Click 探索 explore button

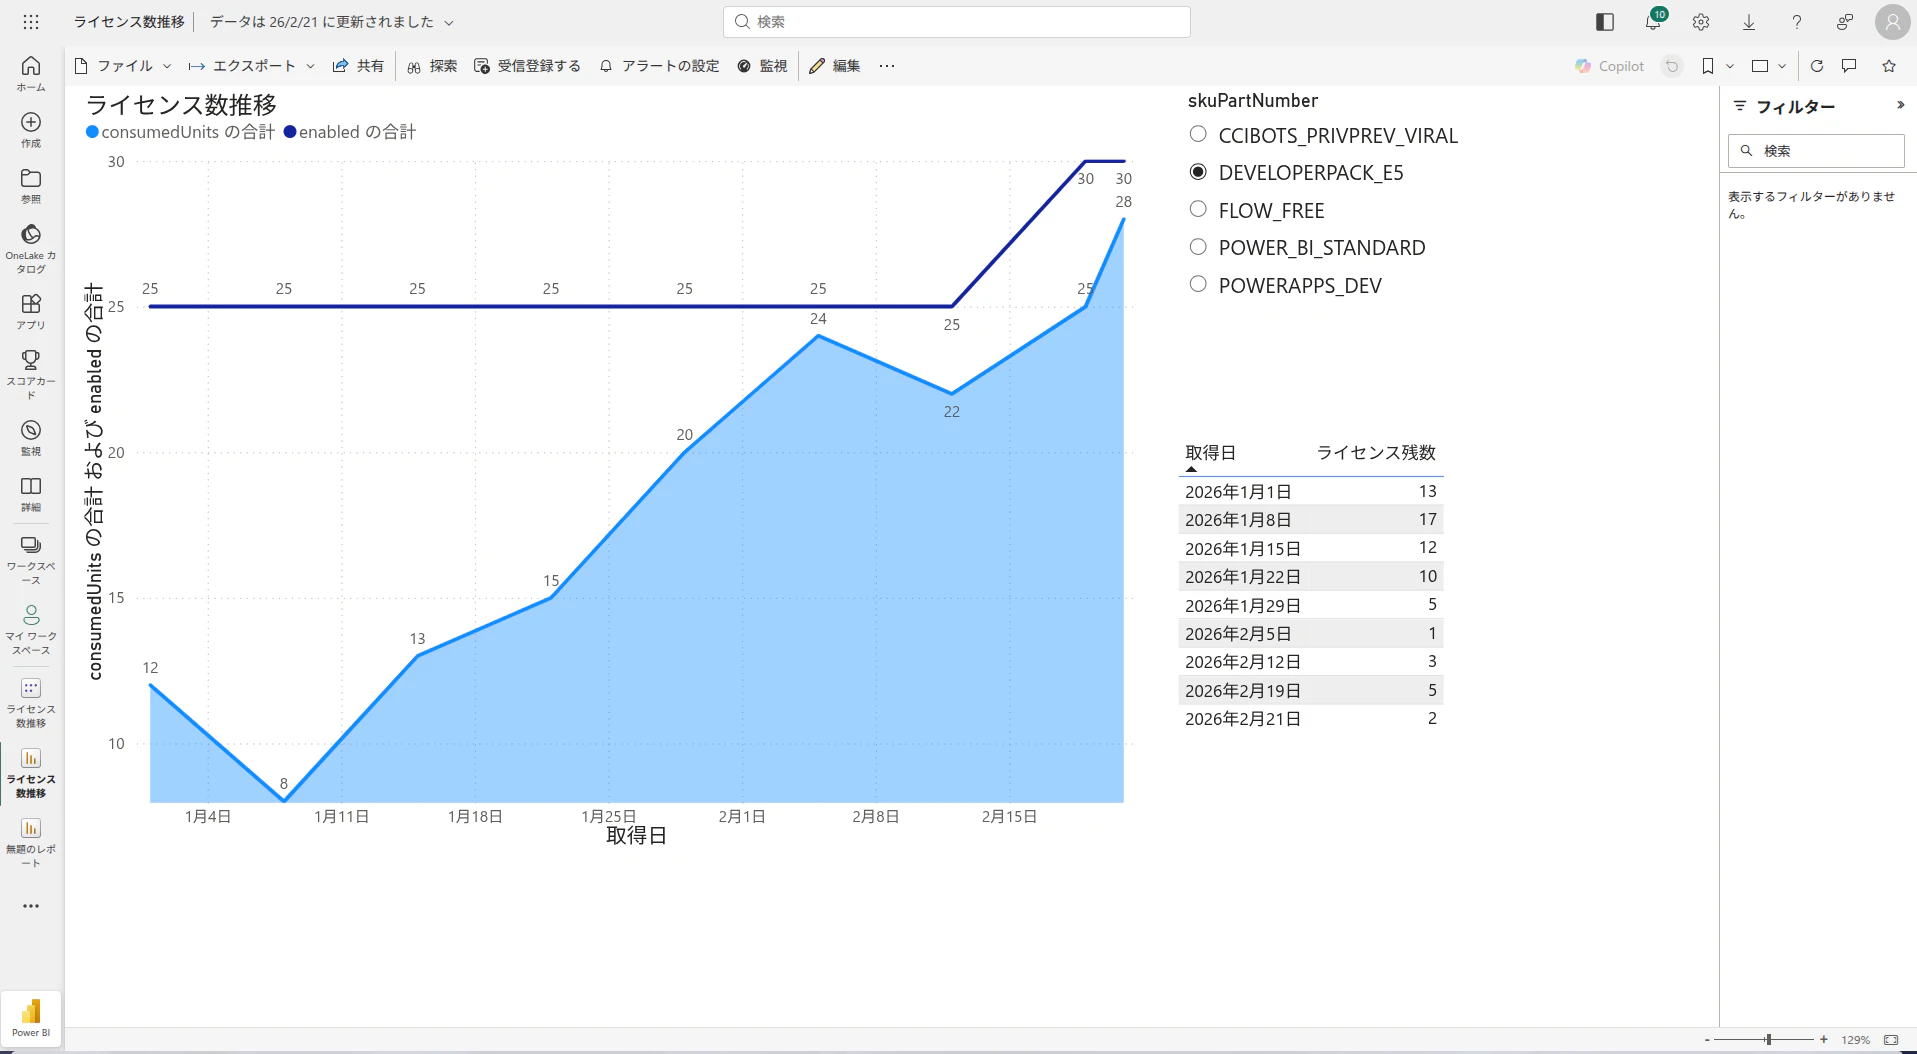pyautogui.click(x=432, y=66)
